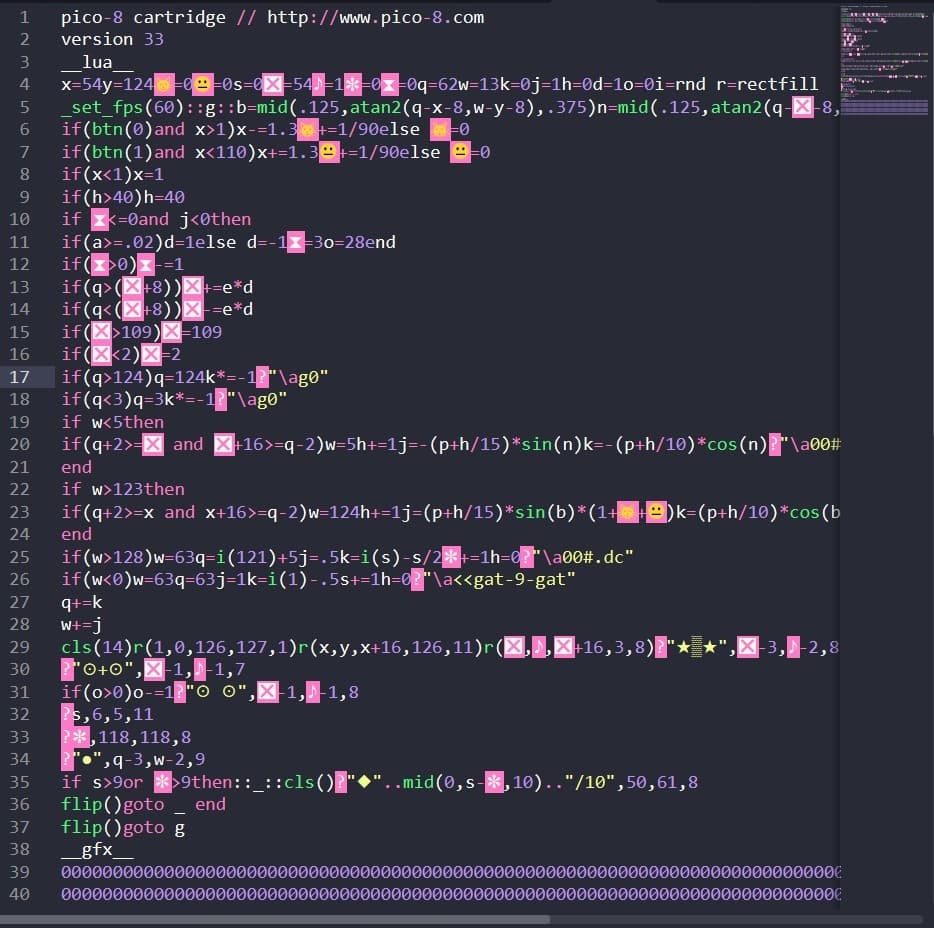Click 'end' on line 21
This screenshot has width=934, height=928.
pos(76,467)
